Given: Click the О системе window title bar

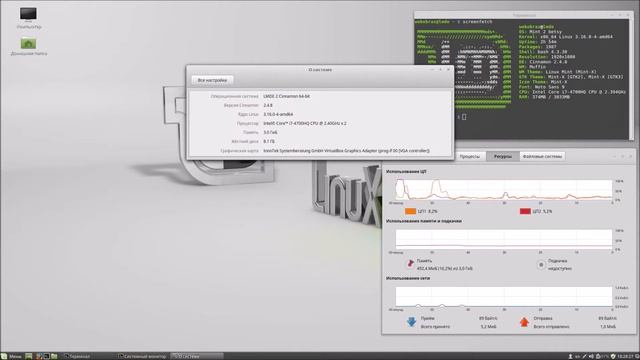Looking at the screenshot, I should [x=320, y=70].
